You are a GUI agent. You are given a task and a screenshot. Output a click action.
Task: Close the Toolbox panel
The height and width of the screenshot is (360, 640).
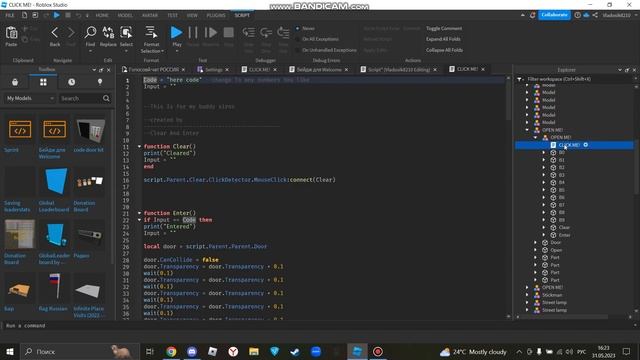point(109,70)
